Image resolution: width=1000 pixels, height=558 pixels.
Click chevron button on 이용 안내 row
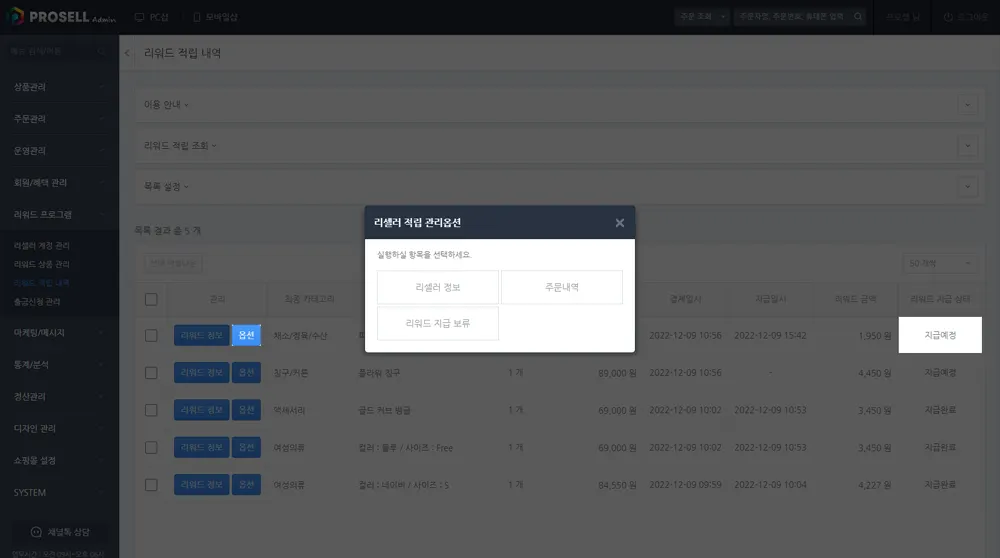(x=967, y=105)
